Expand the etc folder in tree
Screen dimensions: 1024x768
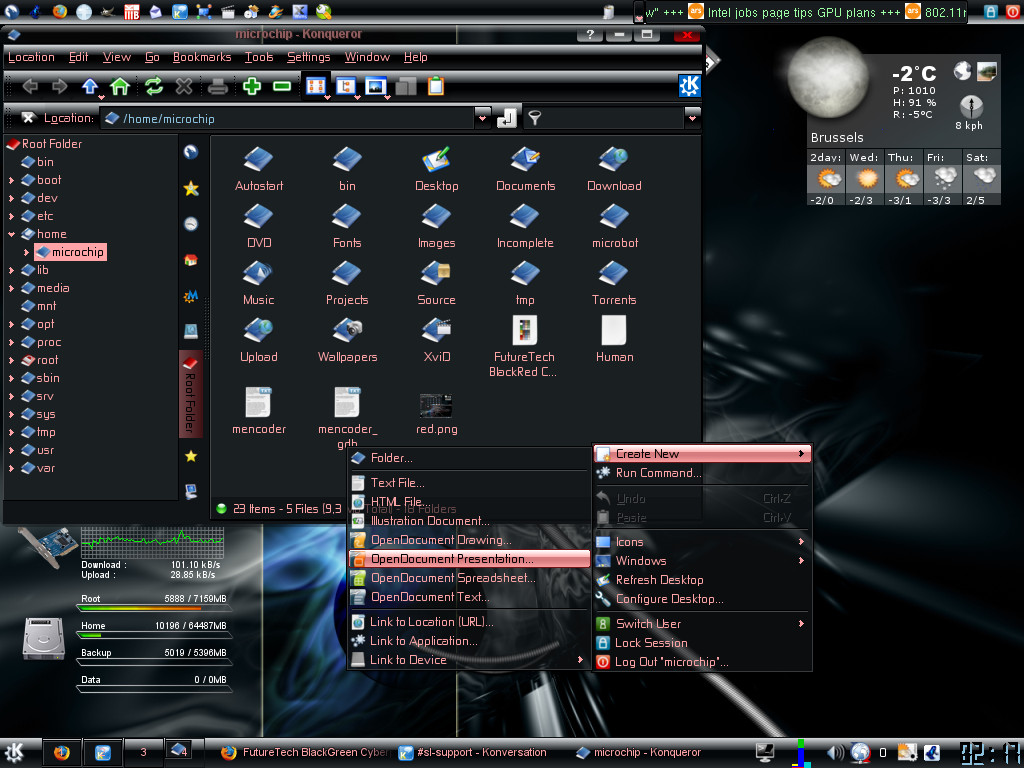11,216
